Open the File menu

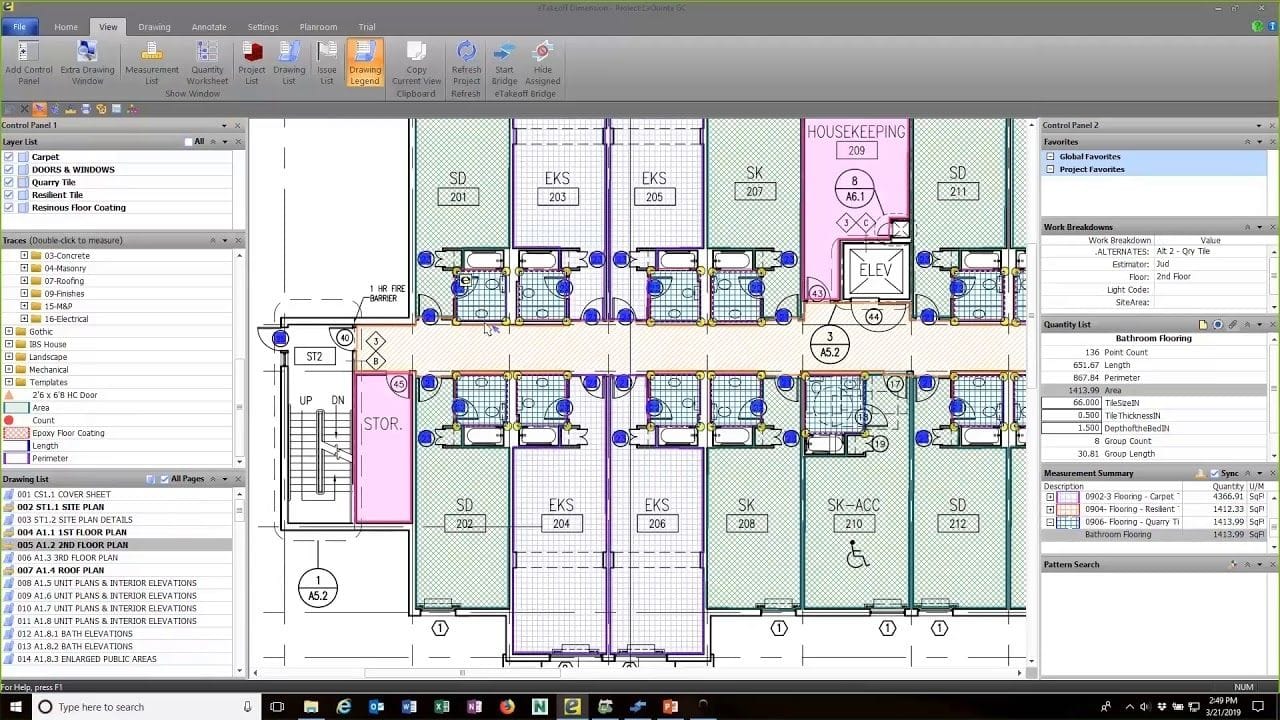tap(19, 27)
